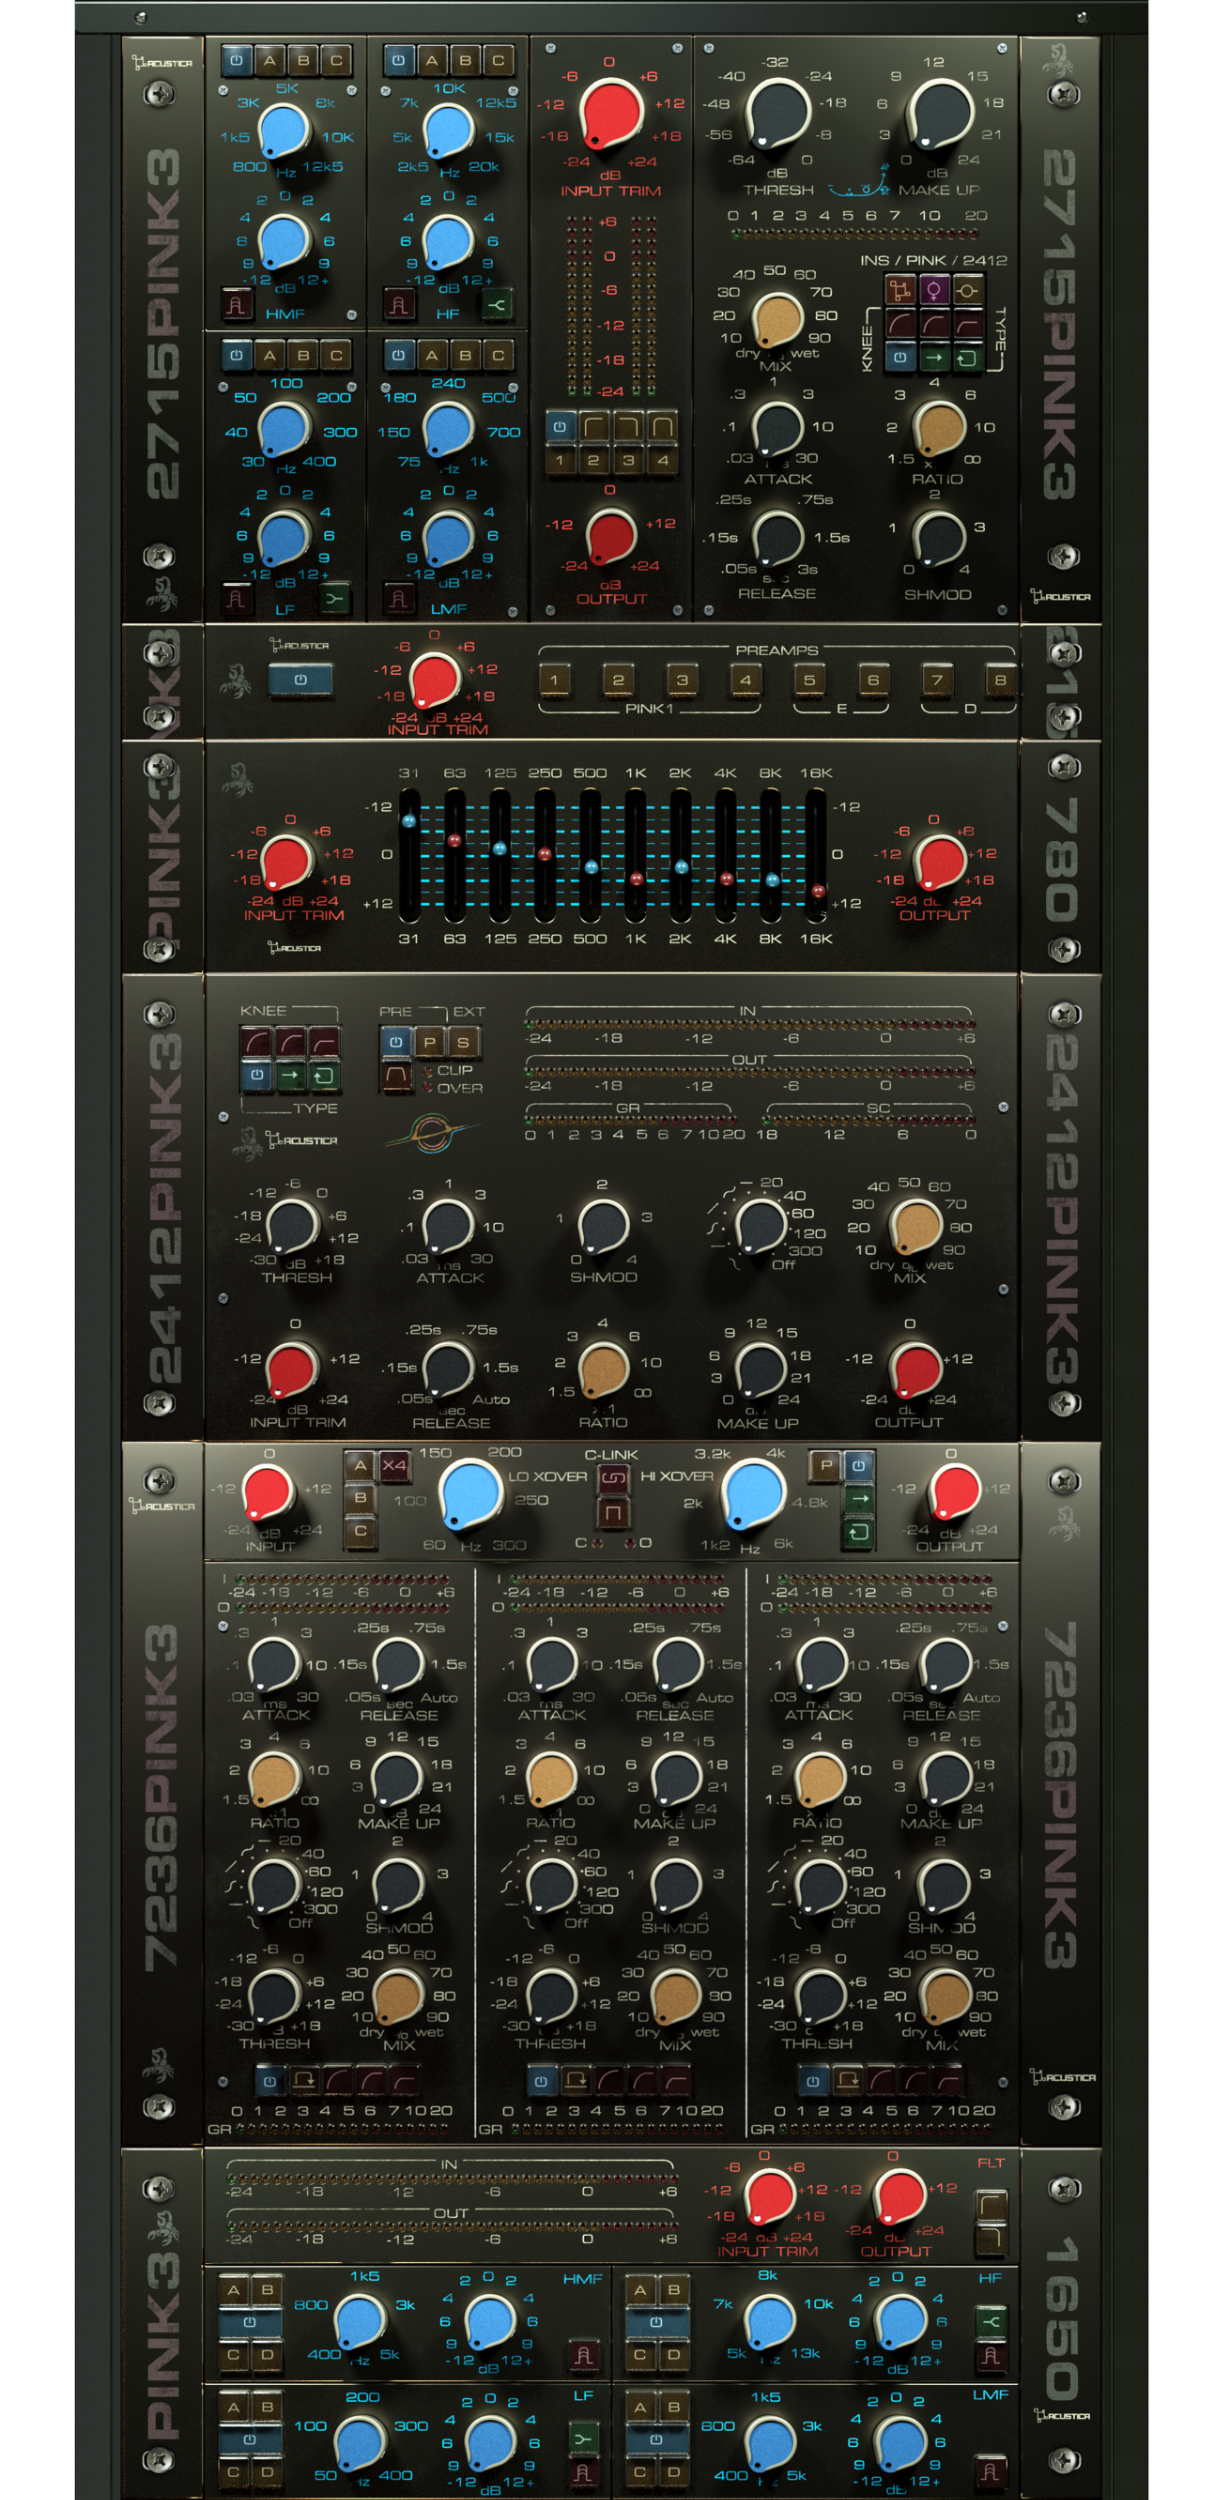Select the low-pass filter shape in 2715 filter section
Viewport: 1230px width, 2500px height.
[628, 428]
